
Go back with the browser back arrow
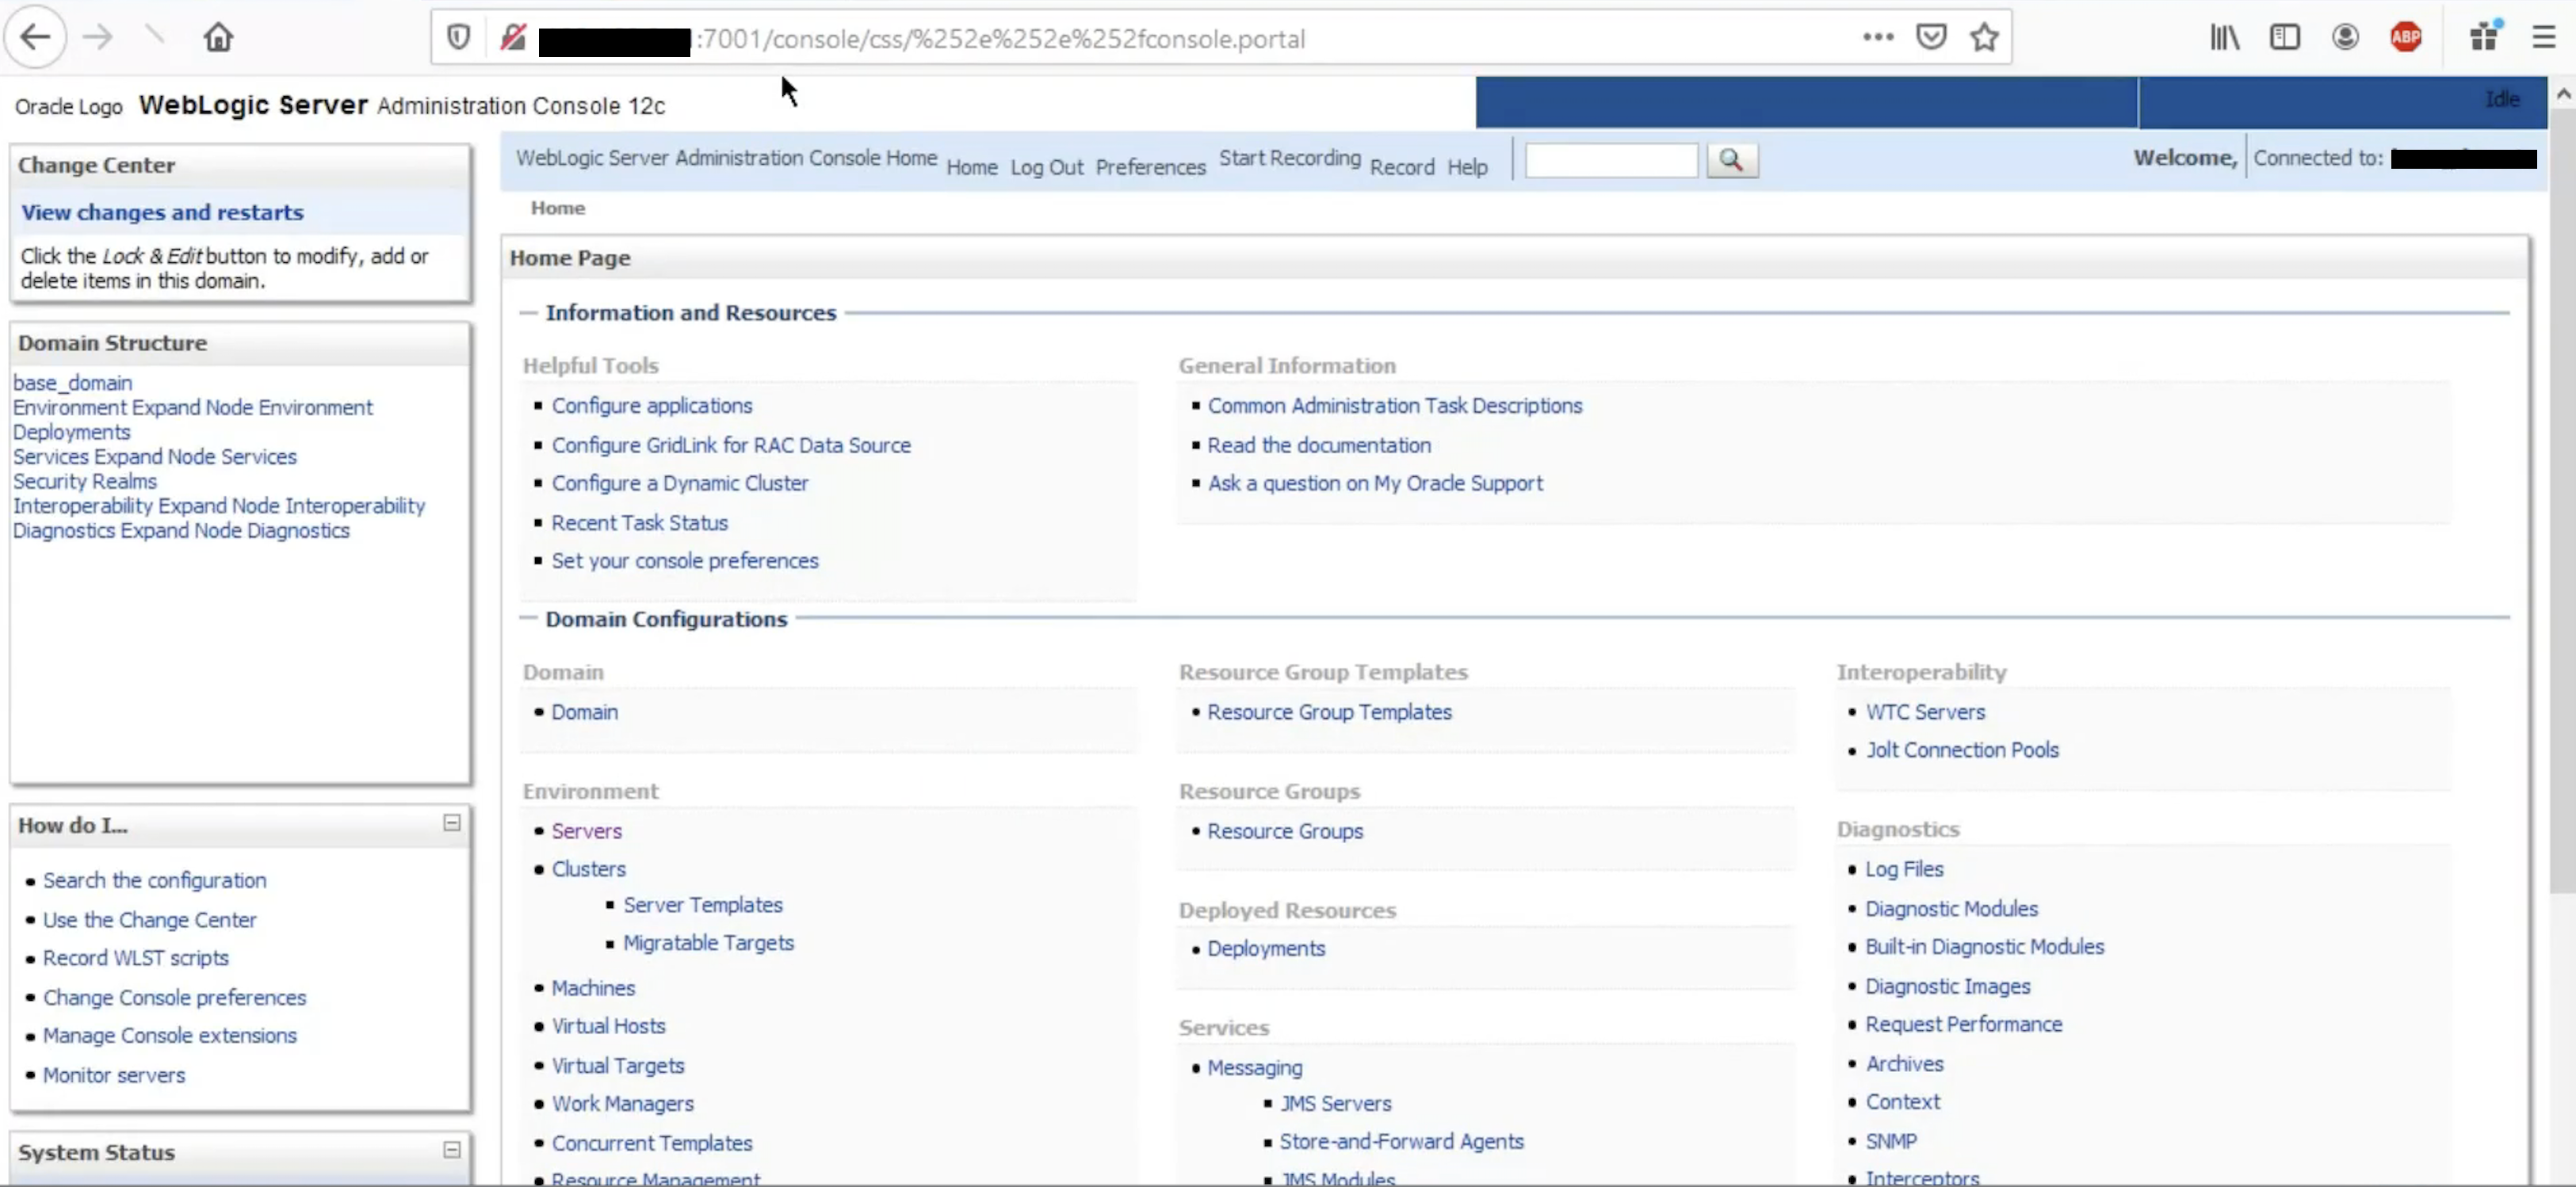coord(35,38)
